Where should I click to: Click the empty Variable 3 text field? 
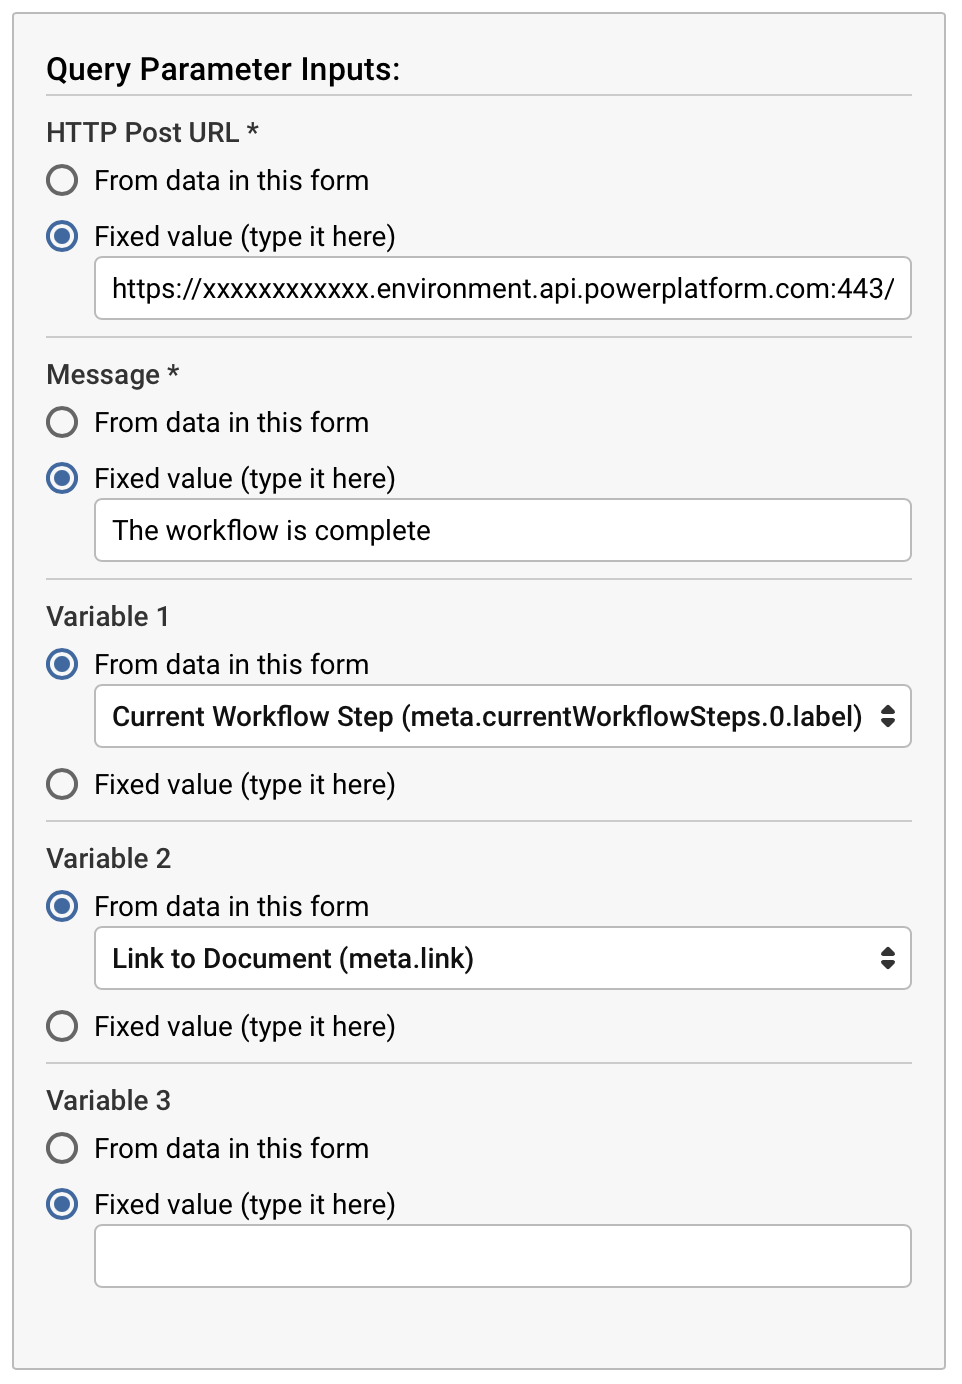[502, 1257]
